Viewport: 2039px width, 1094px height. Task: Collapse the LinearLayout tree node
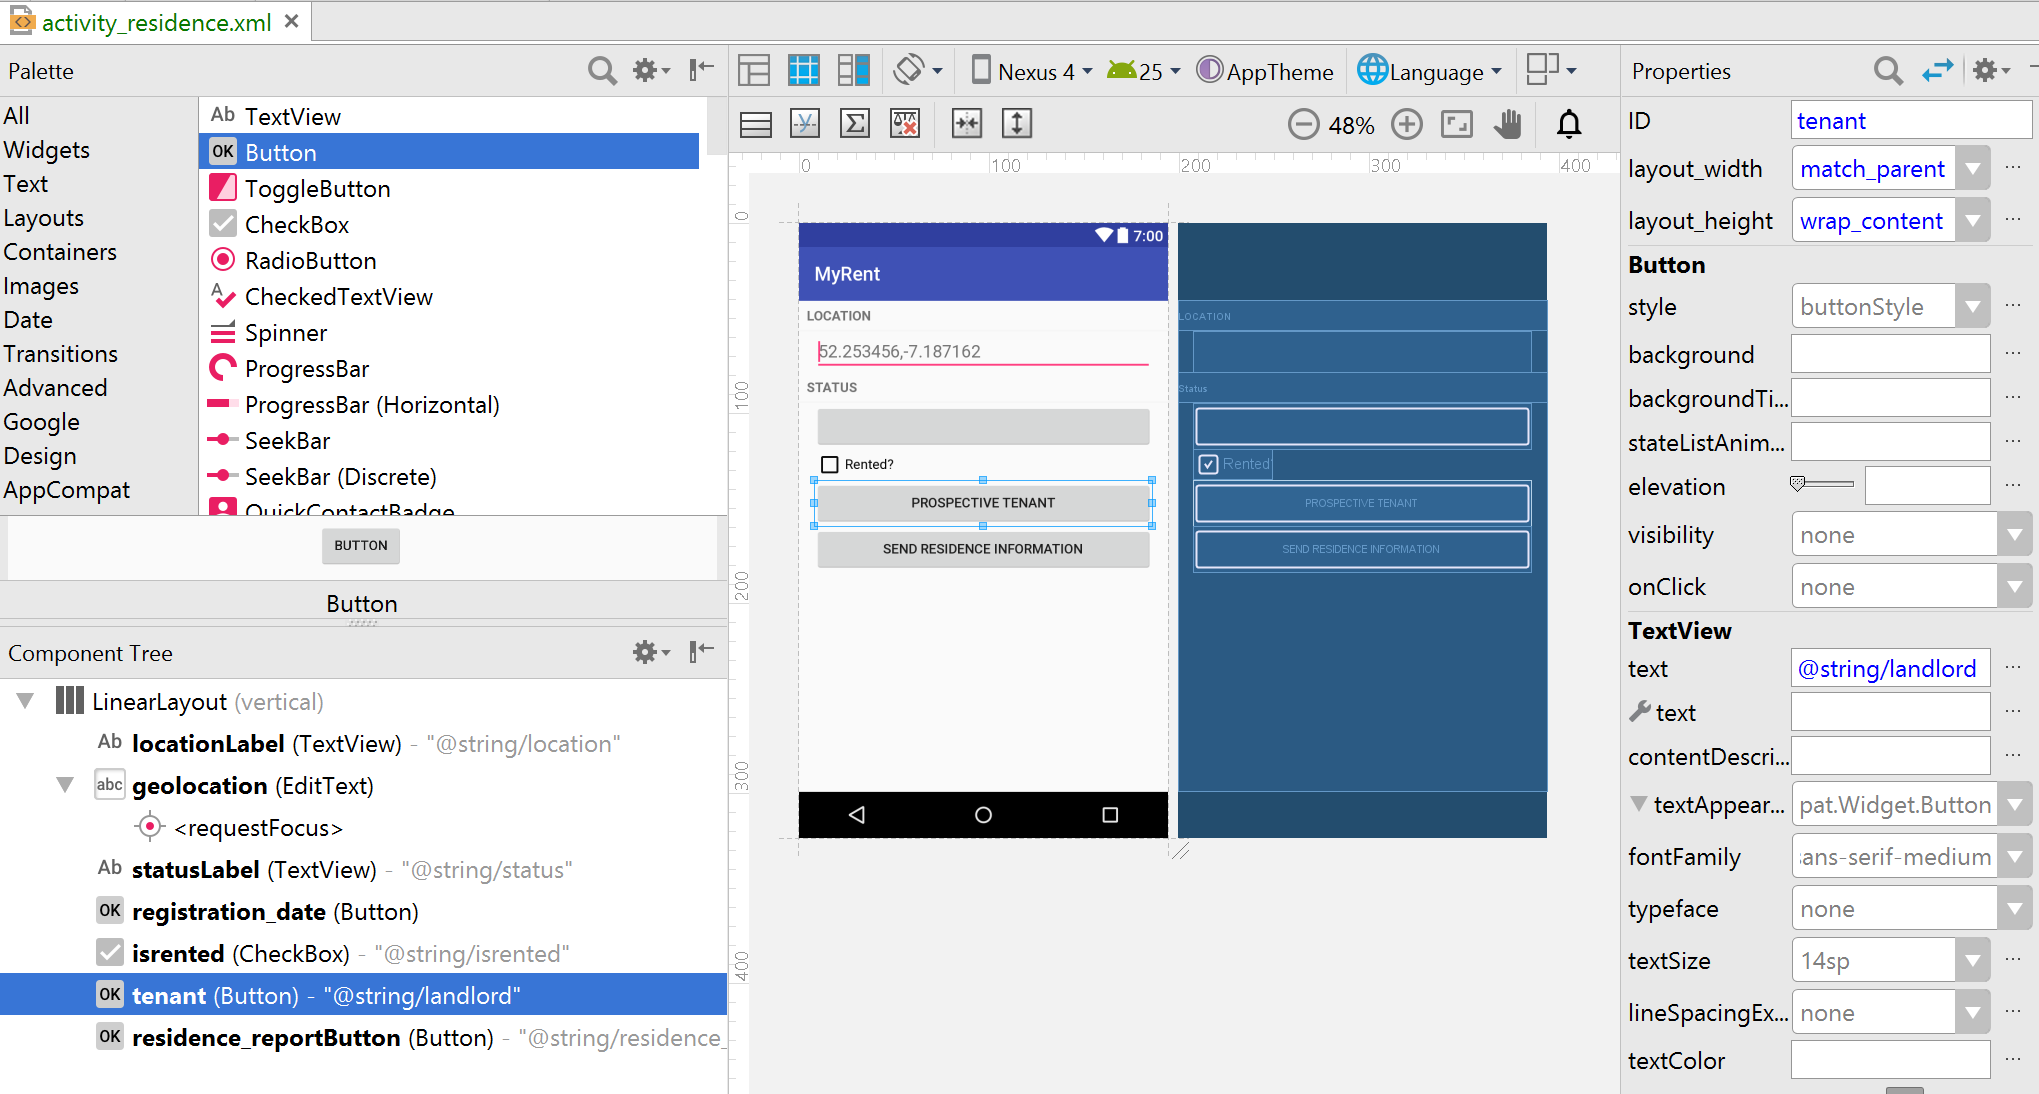pyautogui.click(x=26, y=701)
